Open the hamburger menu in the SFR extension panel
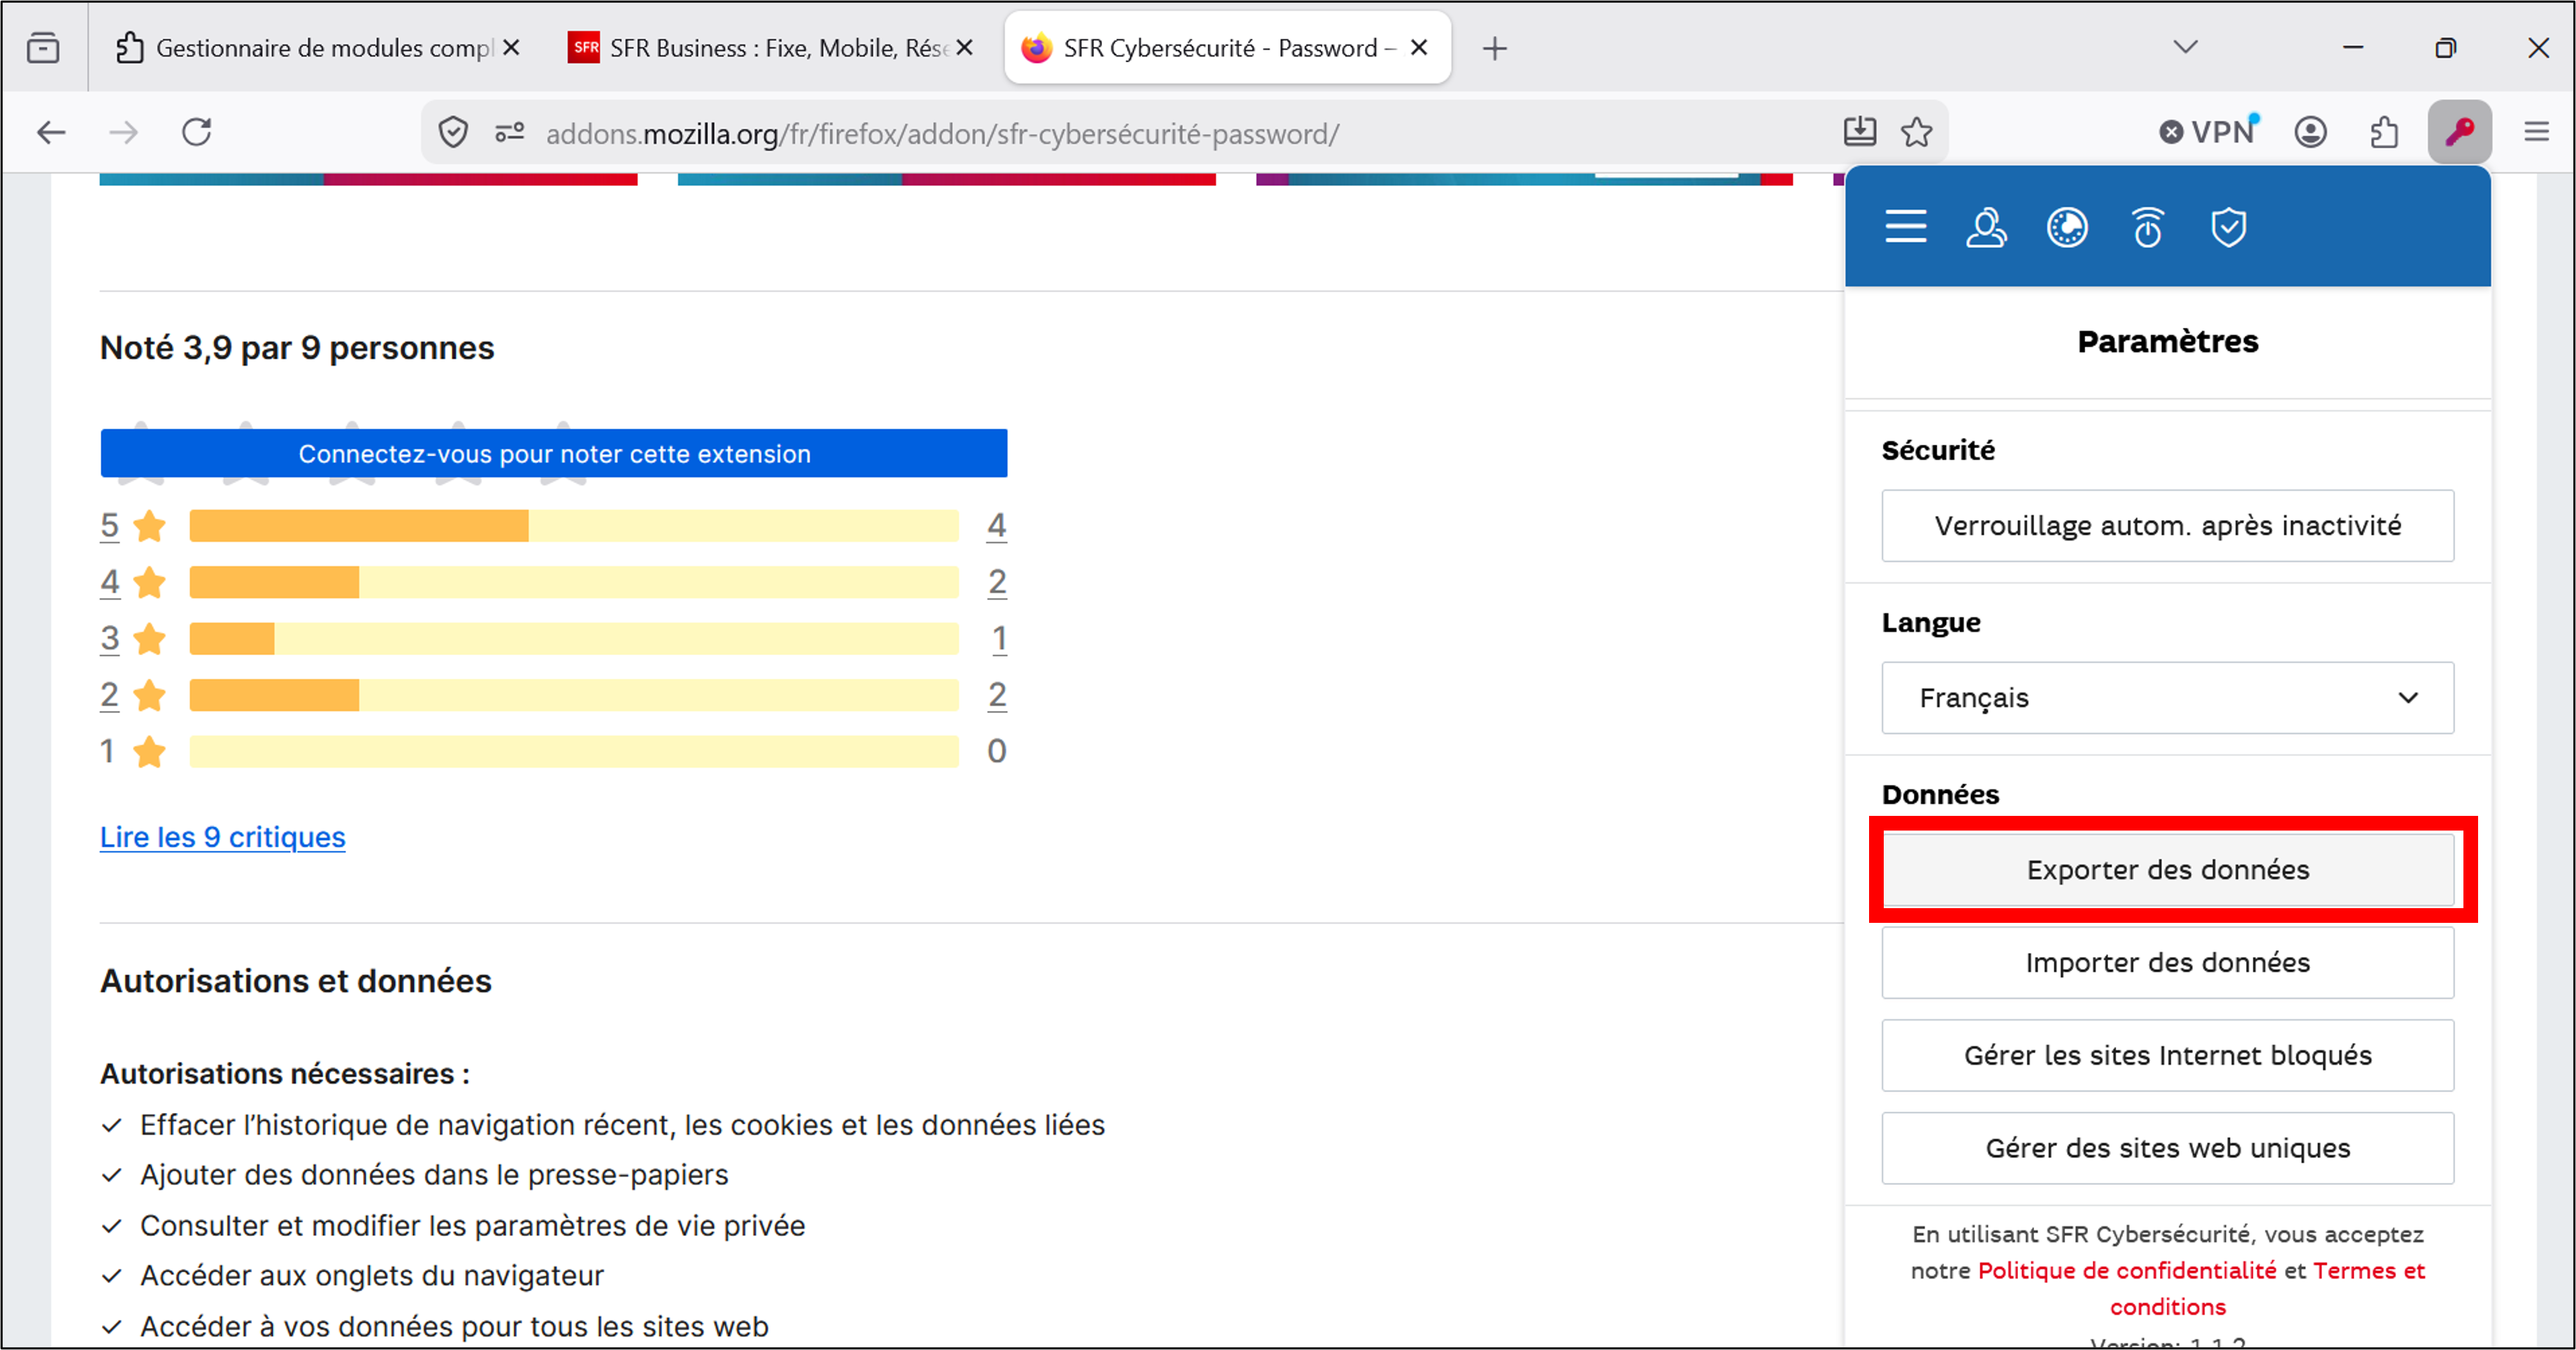 coord(1905,227)
